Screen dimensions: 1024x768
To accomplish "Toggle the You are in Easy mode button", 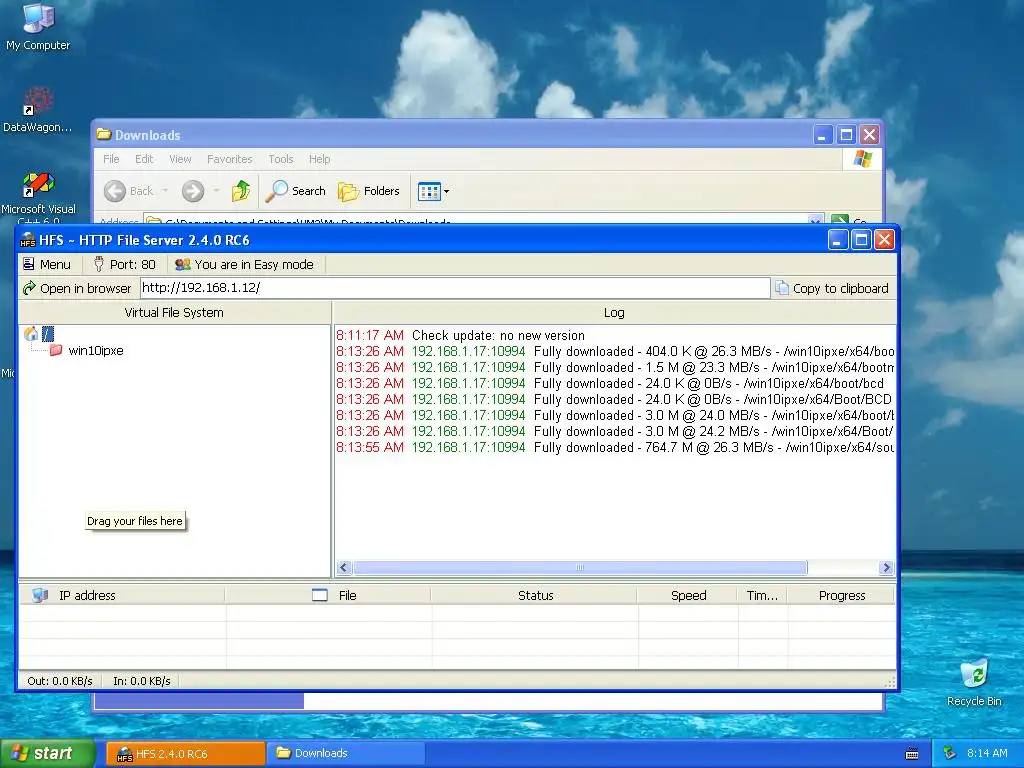I will tap(244, 264).
